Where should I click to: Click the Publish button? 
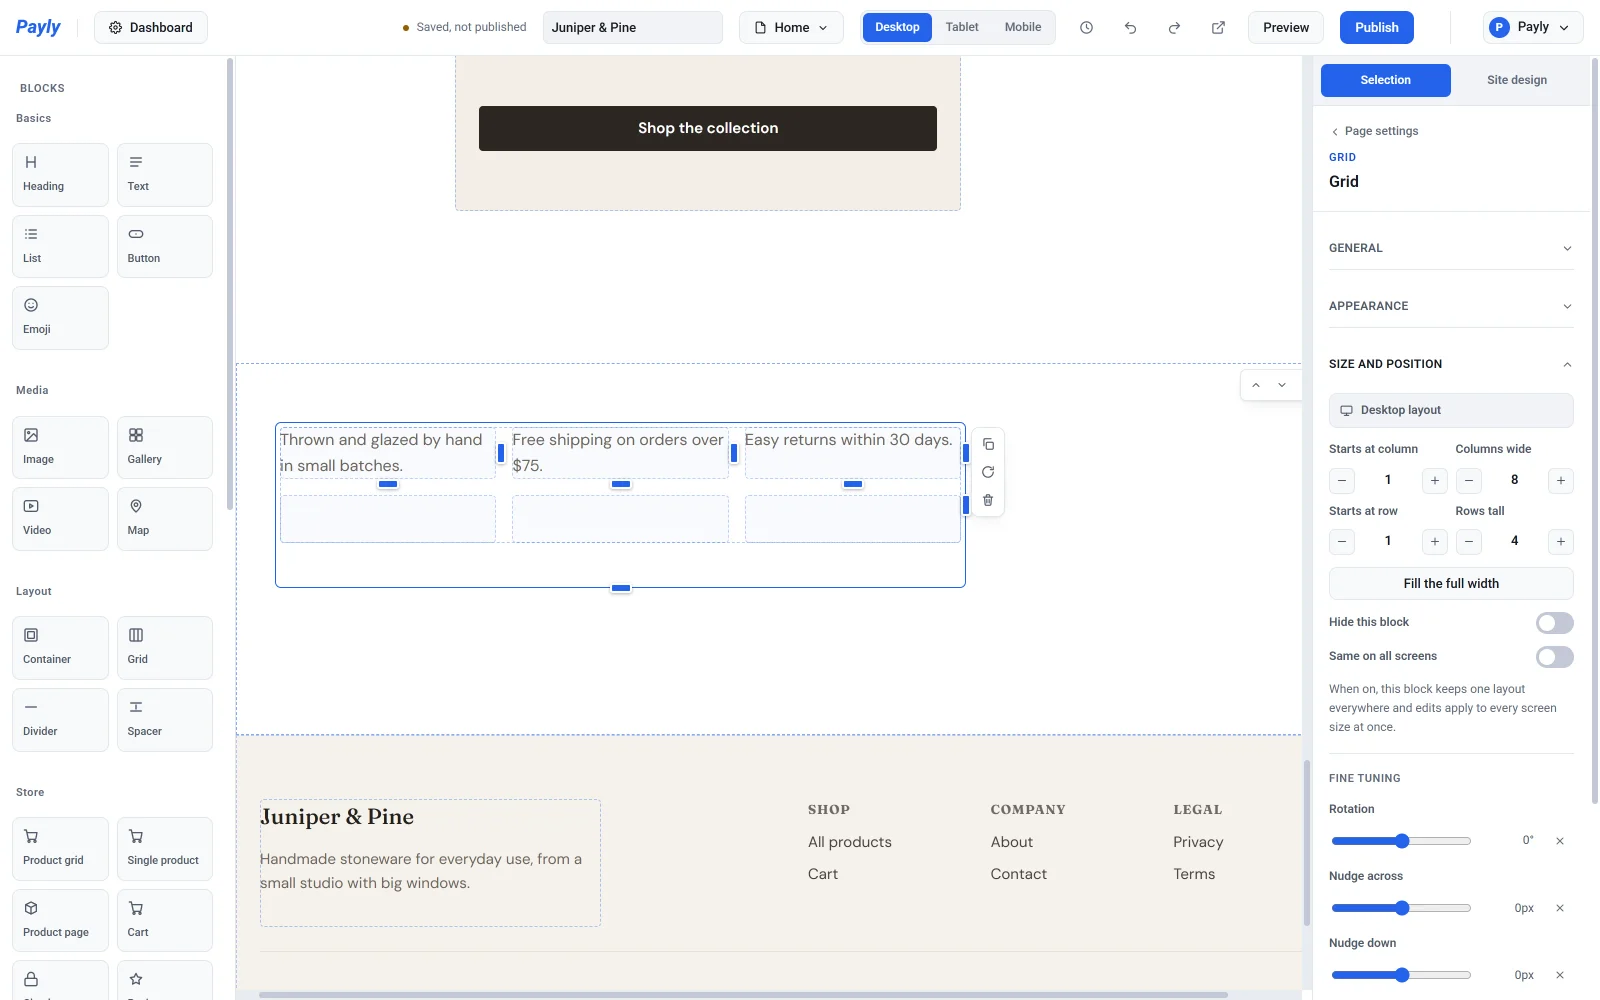tap(1376, 28)
